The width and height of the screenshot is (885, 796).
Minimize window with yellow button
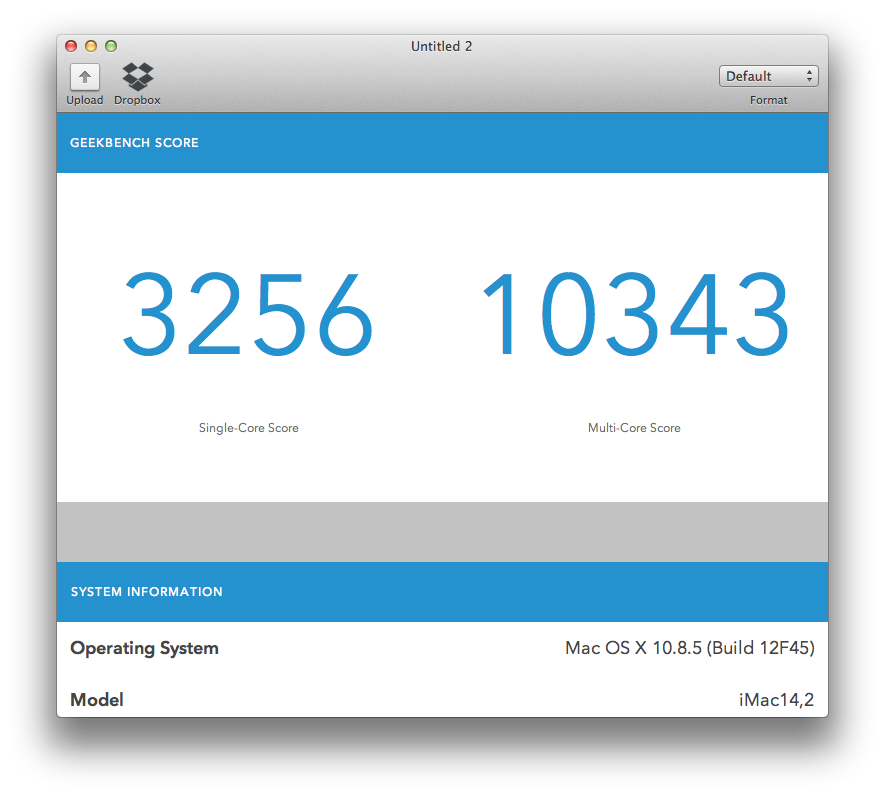(x=91, y=46)
